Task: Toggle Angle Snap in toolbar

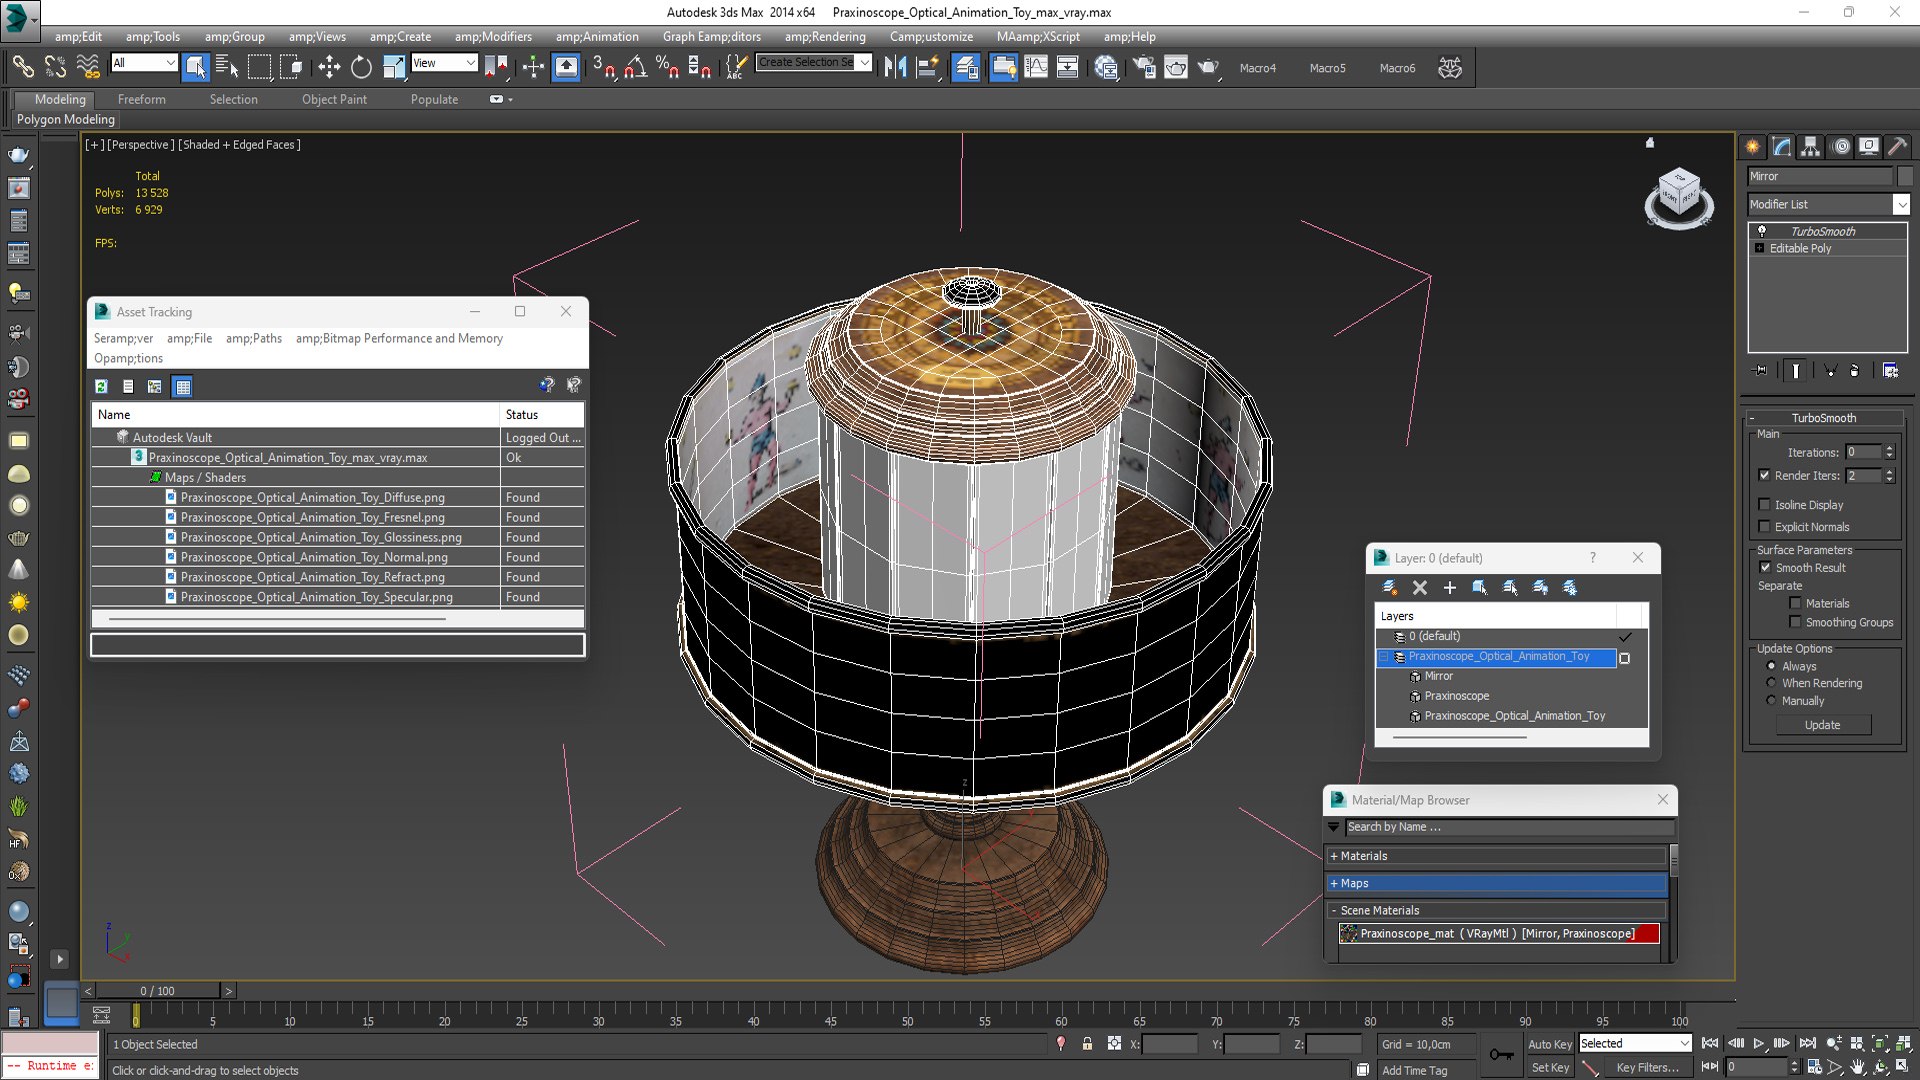Action: coord(635,67)
